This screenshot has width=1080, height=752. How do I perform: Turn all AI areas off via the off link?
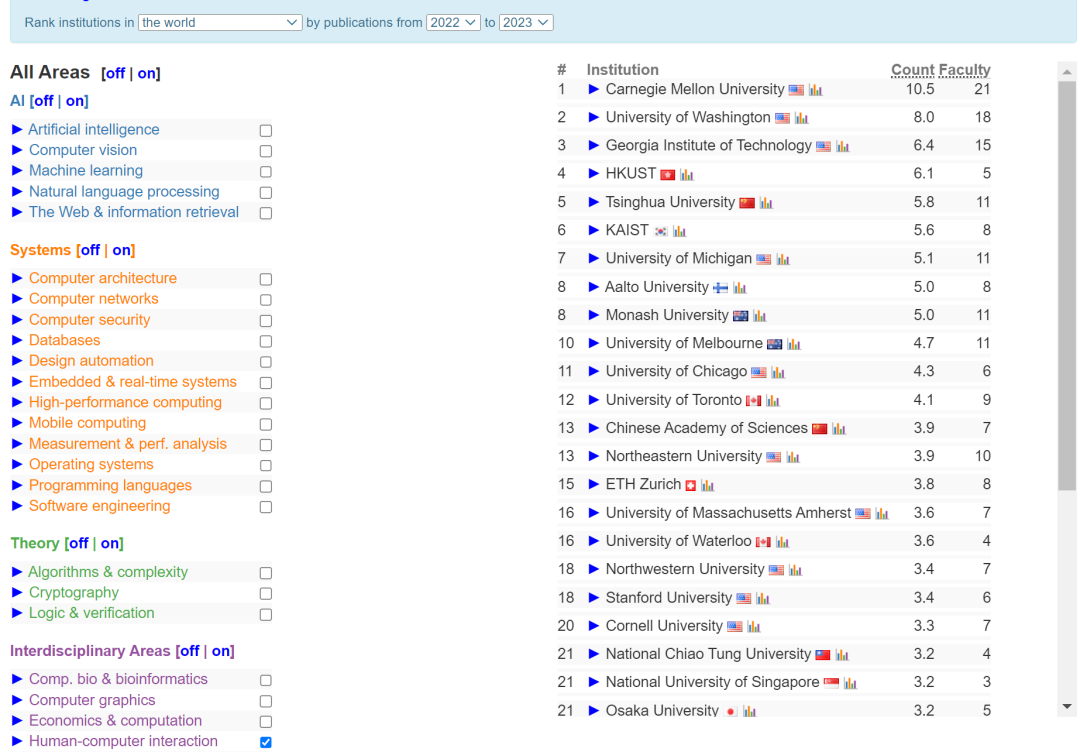click(42, 100)
